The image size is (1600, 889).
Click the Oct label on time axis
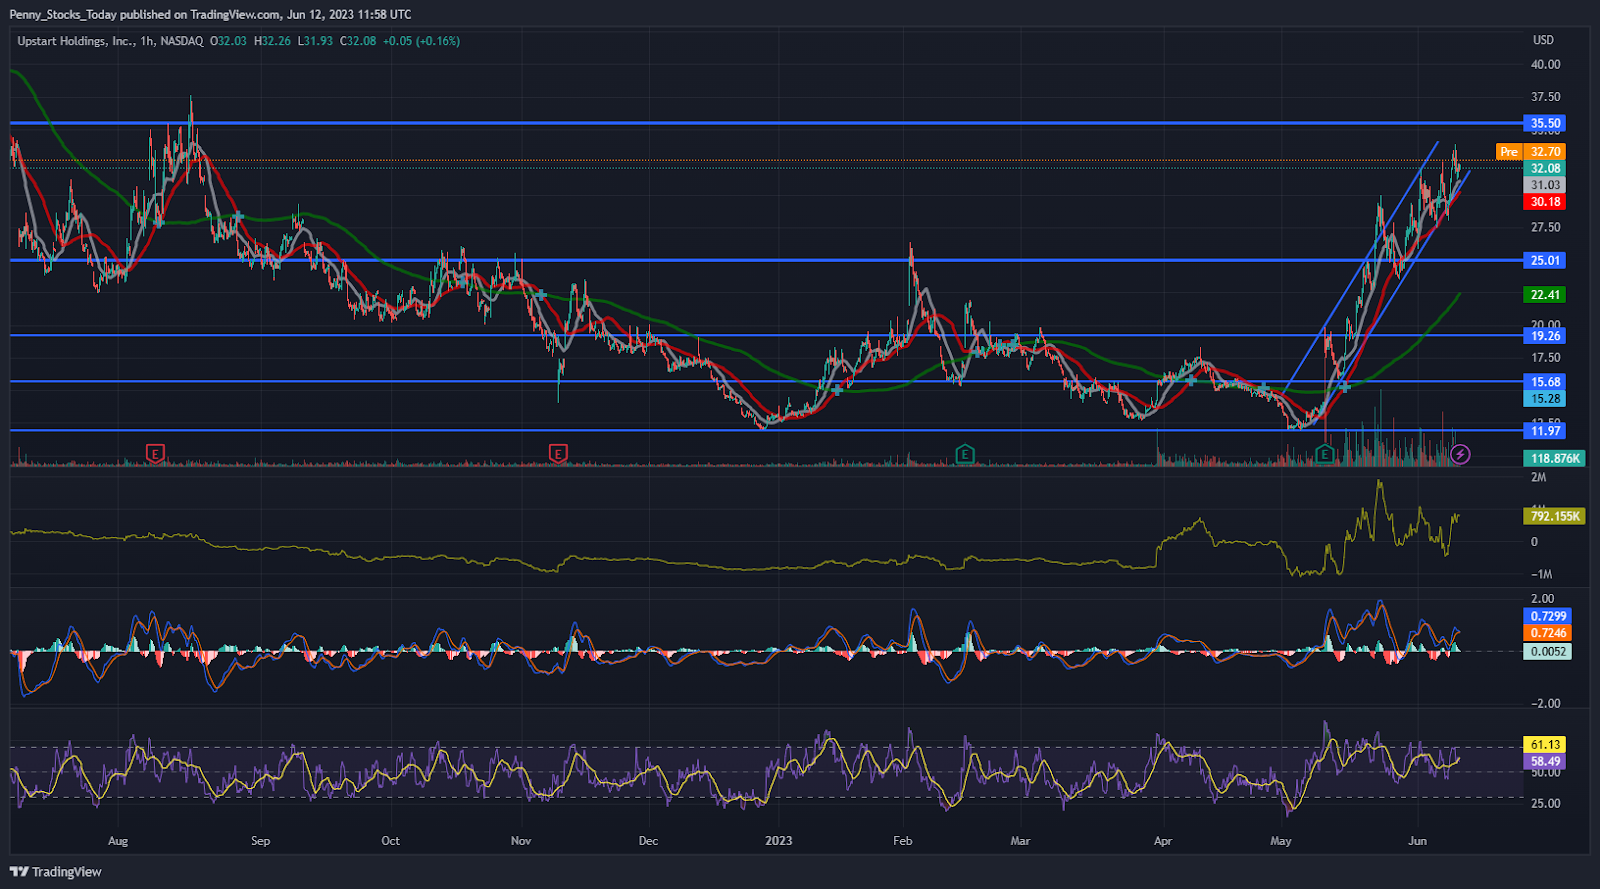pos(390,841)
